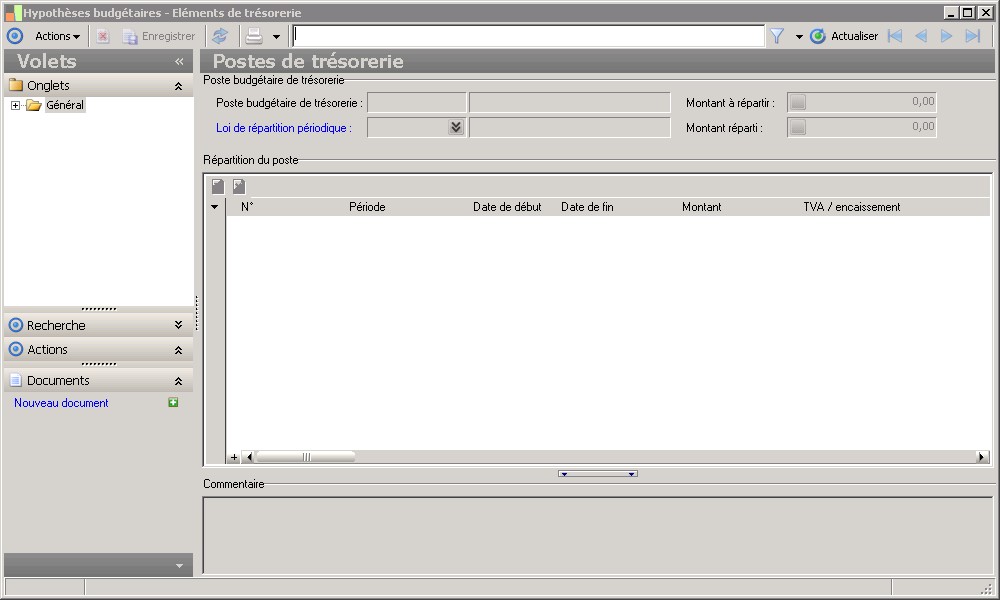The height and width of the screenshot is (600, 1000).
Task: Click the Poste budgétaire code field
Action: (x=416, y=102)
